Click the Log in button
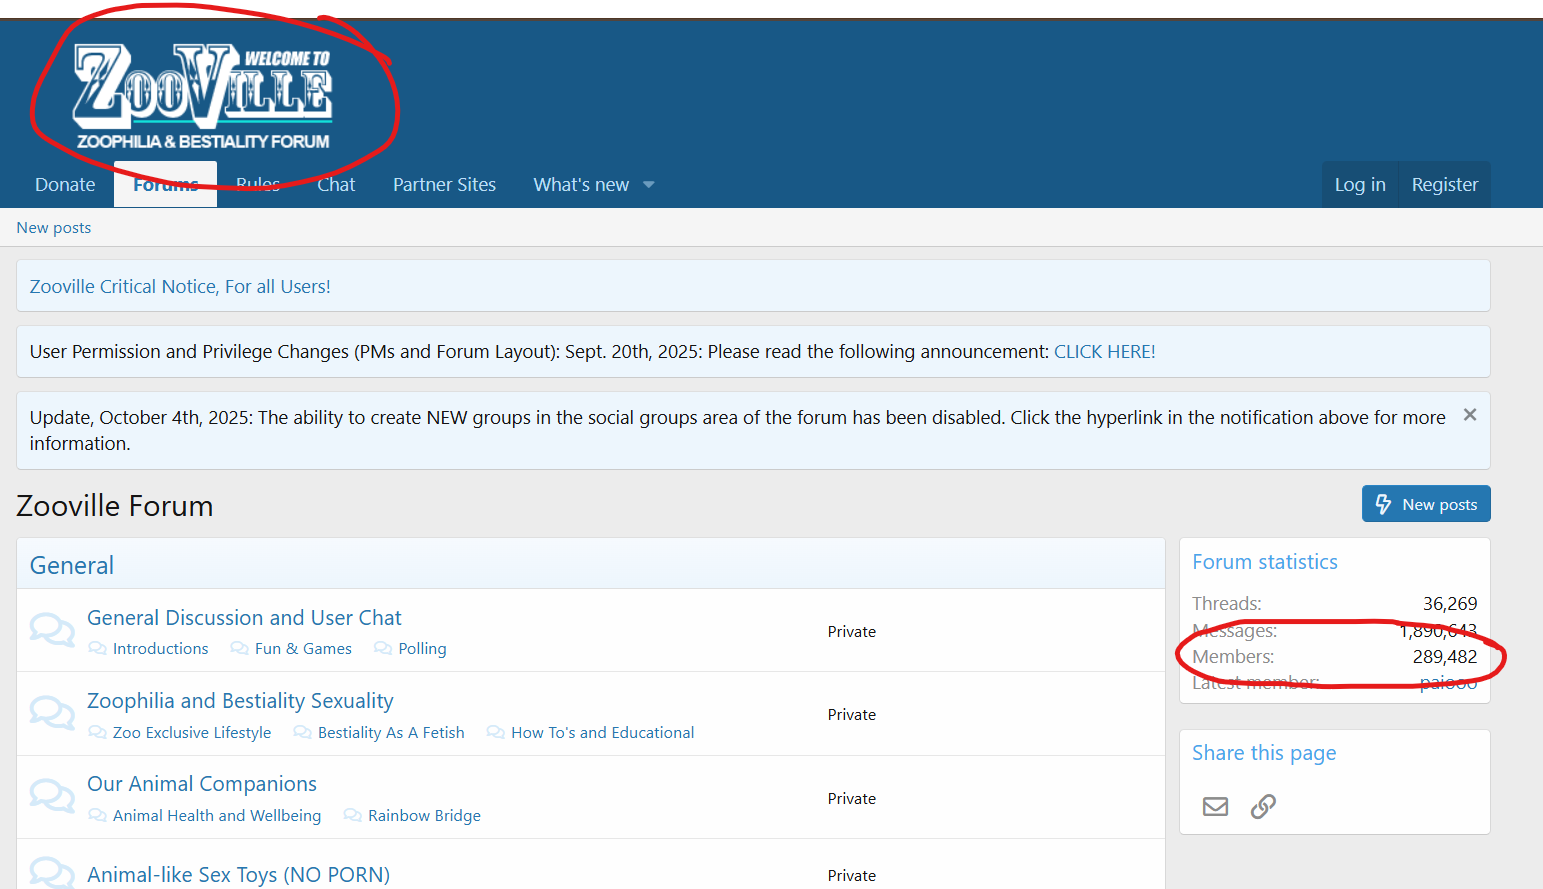The width and height of the screenshot is (1543, 889). coord(1359,185)
